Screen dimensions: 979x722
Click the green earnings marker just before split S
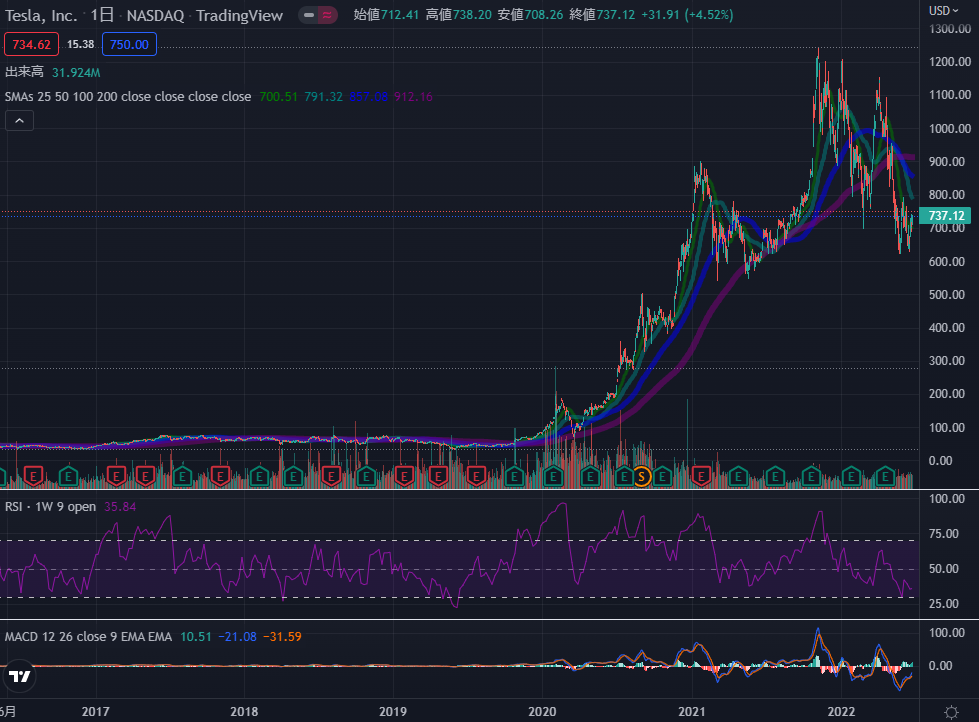623,477
